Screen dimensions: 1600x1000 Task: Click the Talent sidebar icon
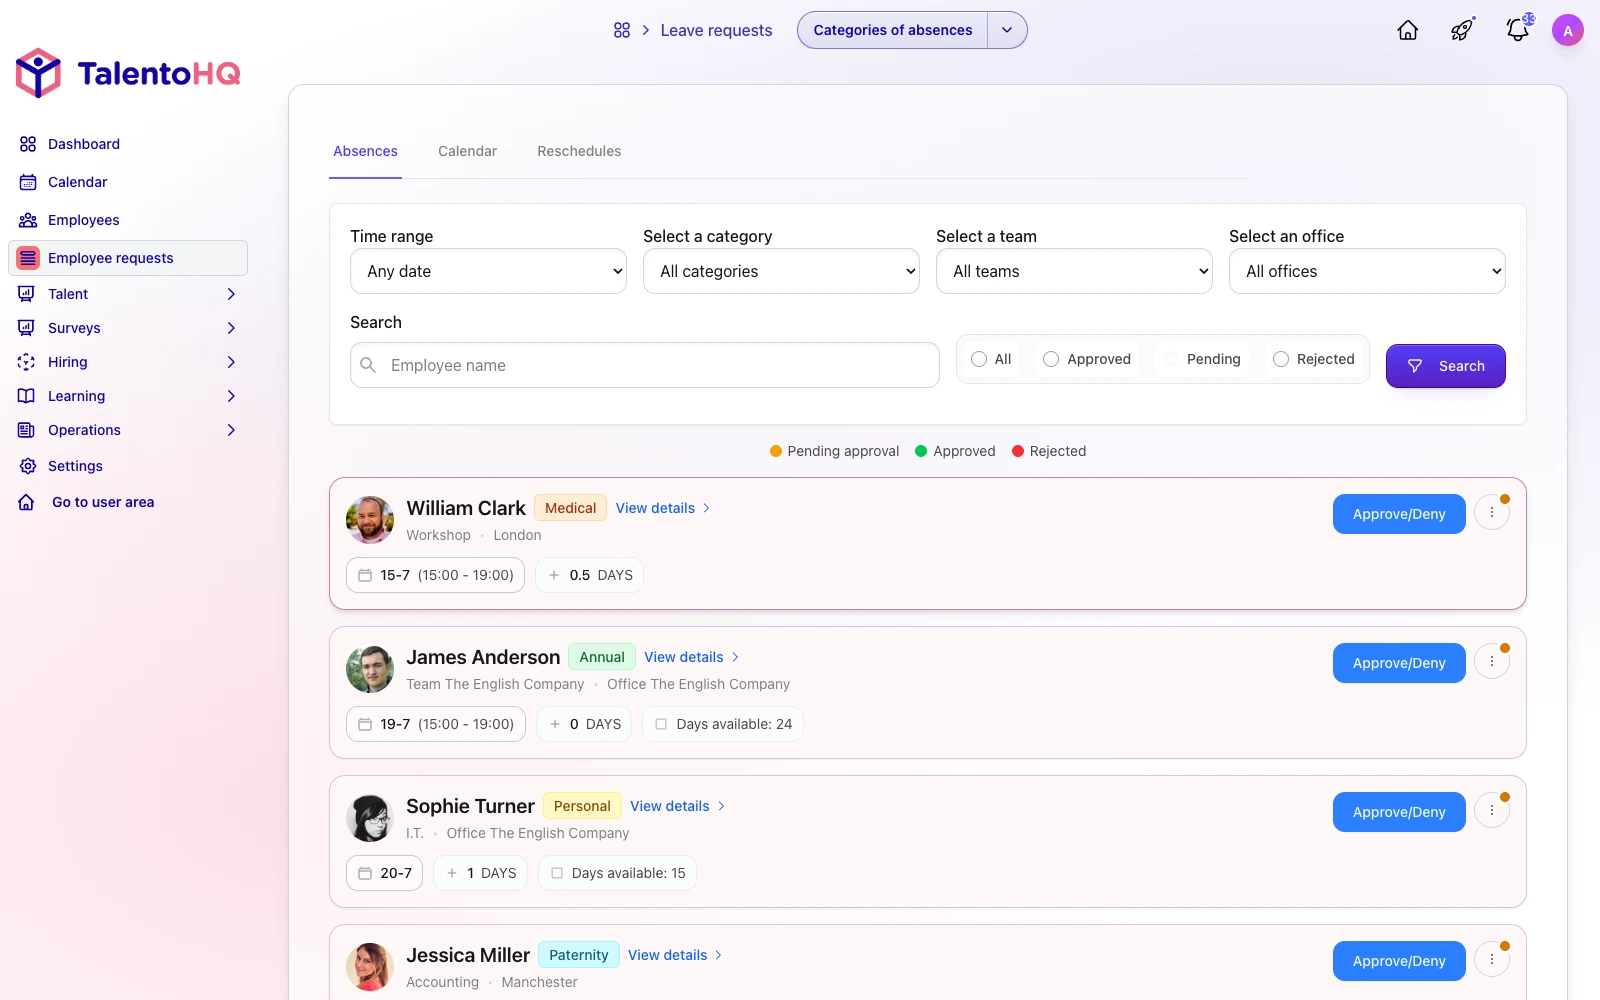coord(27,294)
